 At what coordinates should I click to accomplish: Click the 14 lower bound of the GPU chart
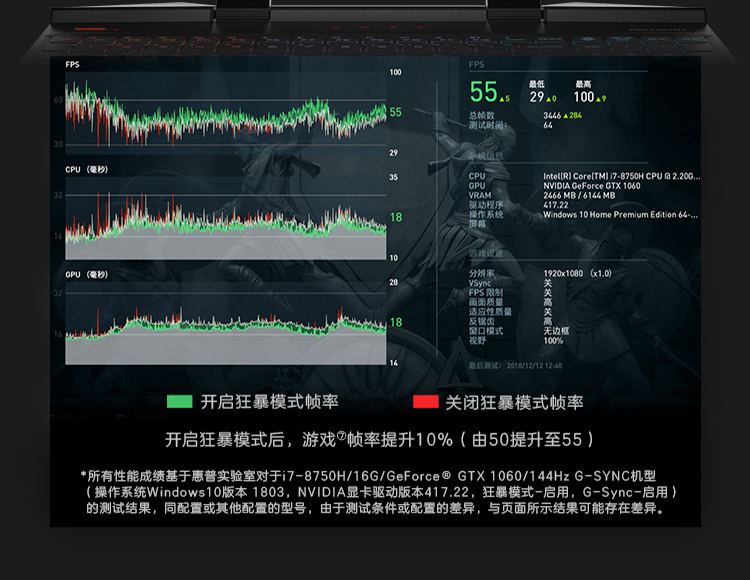point(394,363)
